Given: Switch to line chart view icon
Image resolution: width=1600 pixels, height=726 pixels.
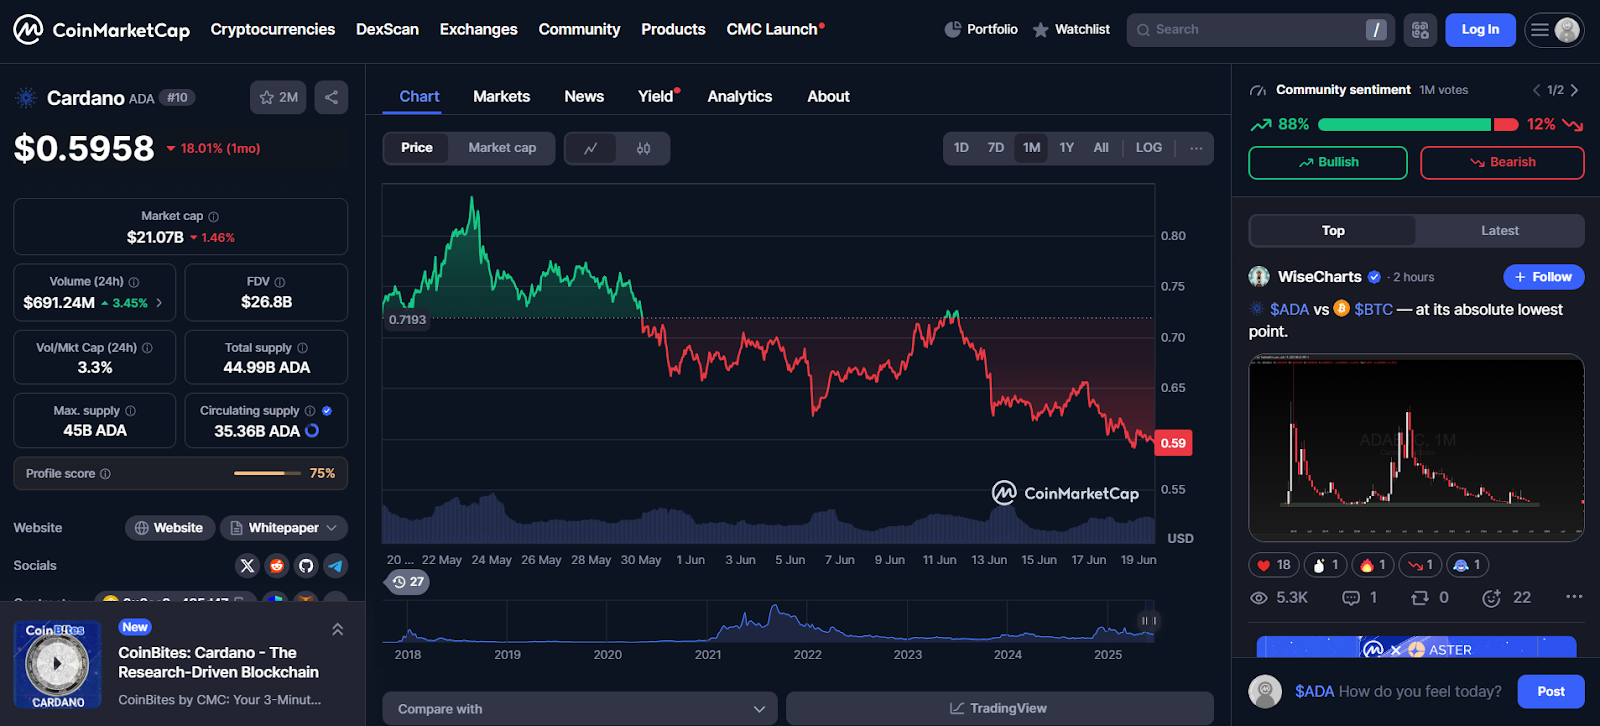Looking at the screenshot, I should click(591, 148).
